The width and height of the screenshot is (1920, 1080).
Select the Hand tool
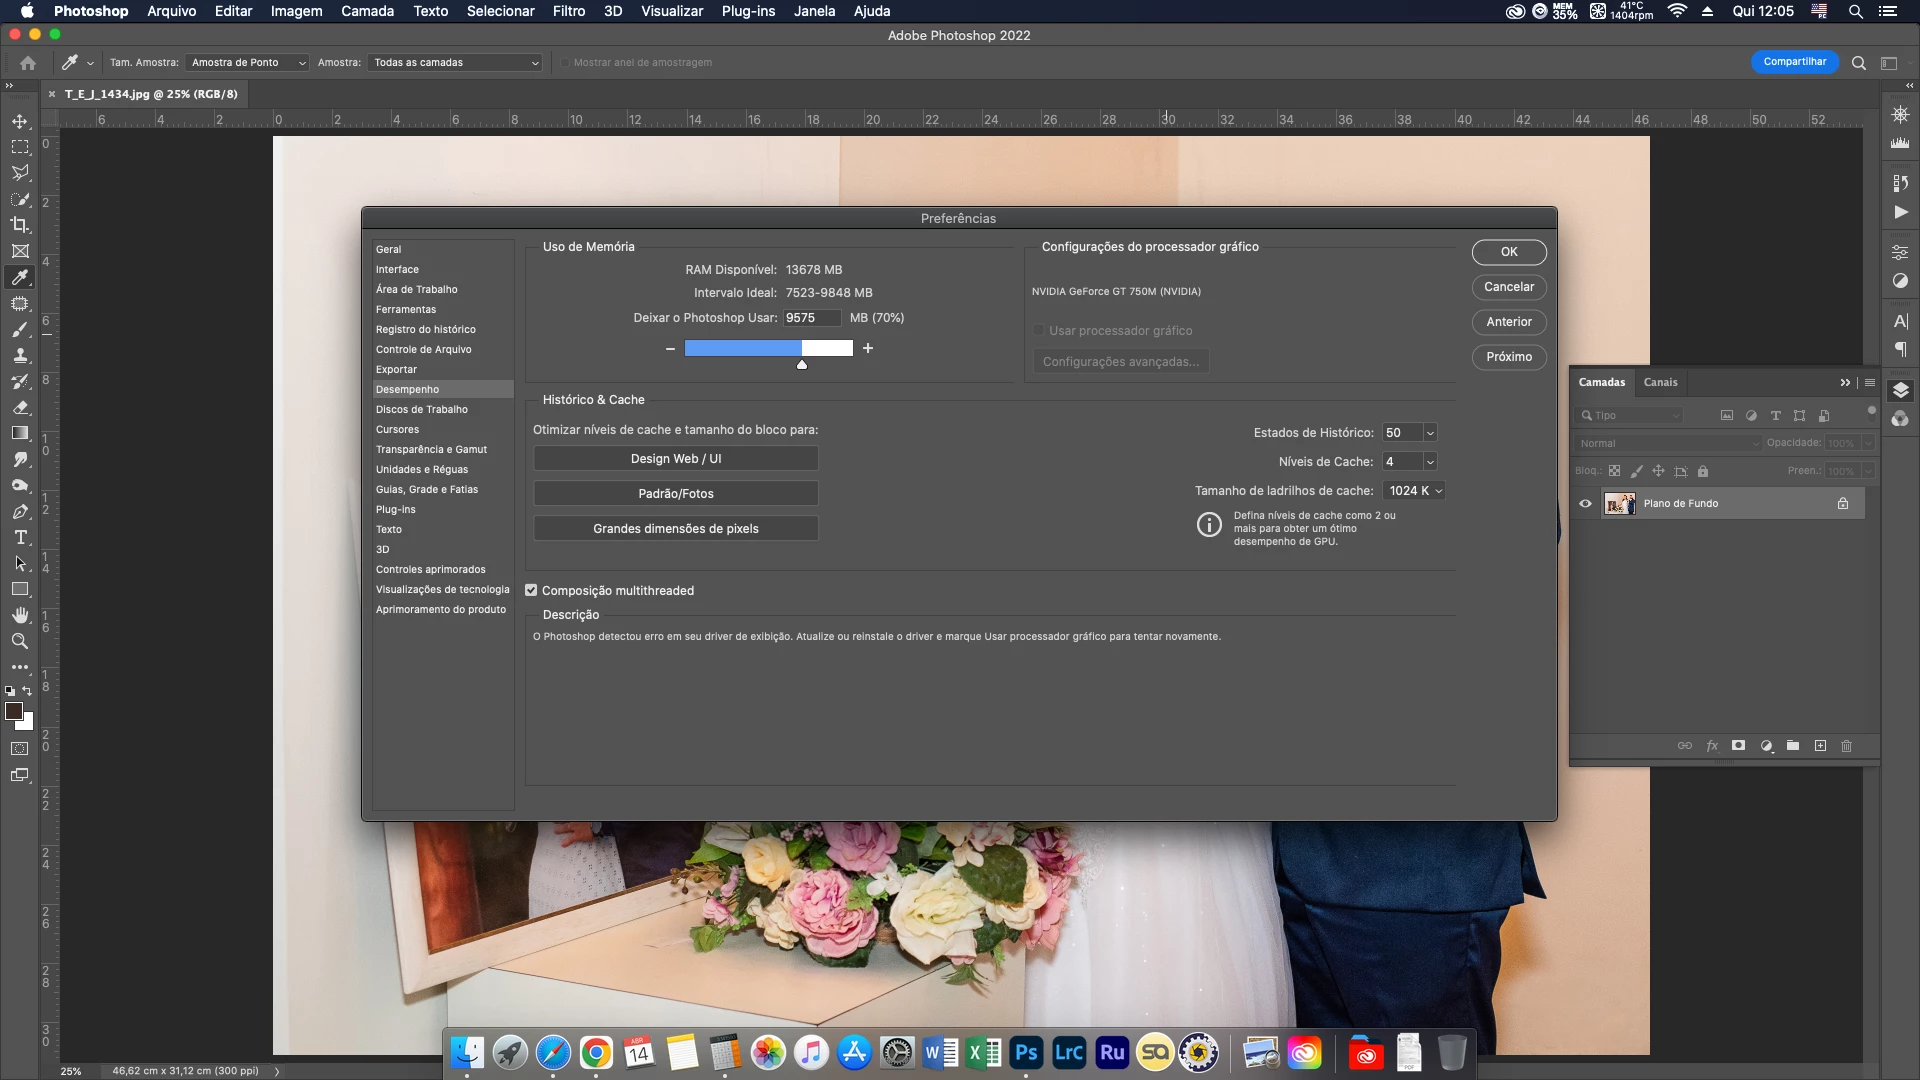[x=20, y=615]
